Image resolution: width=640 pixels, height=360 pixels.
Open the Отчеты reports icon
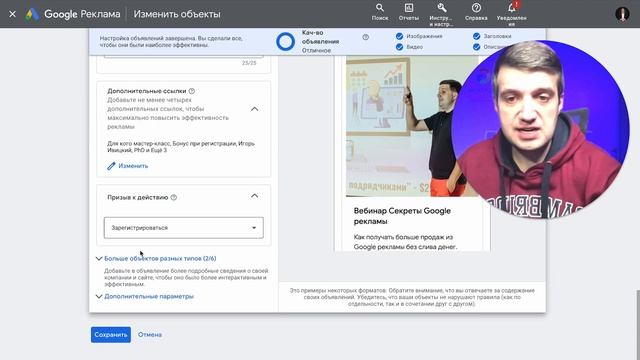(409, 12)
